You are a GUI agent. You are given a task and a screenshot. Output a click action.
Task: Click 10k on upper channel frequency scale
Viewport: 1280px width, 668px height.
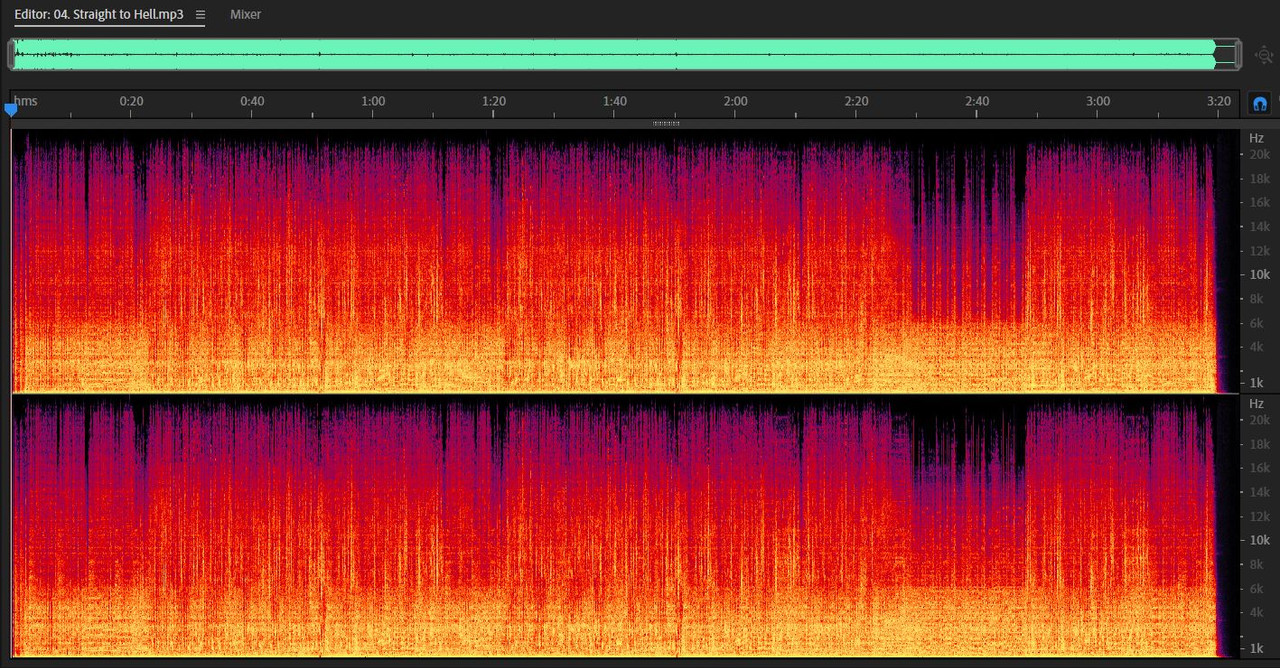[x=1259, y=275]
